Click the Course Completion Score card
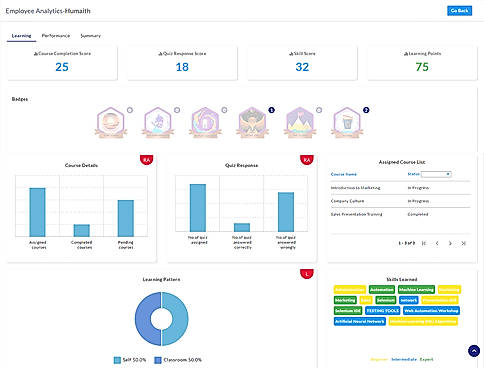This screenshot has width=484, height=368. [x=62, y=63]
